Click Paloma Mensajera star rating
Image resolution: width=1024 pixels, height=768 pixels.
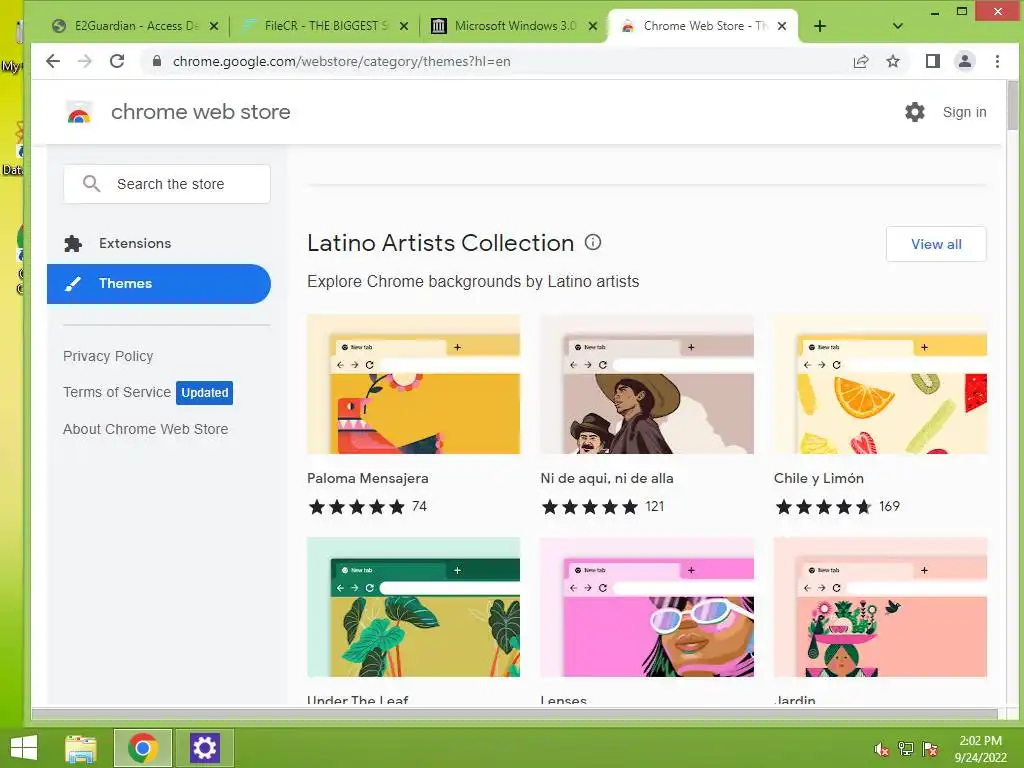pos(357,507)
